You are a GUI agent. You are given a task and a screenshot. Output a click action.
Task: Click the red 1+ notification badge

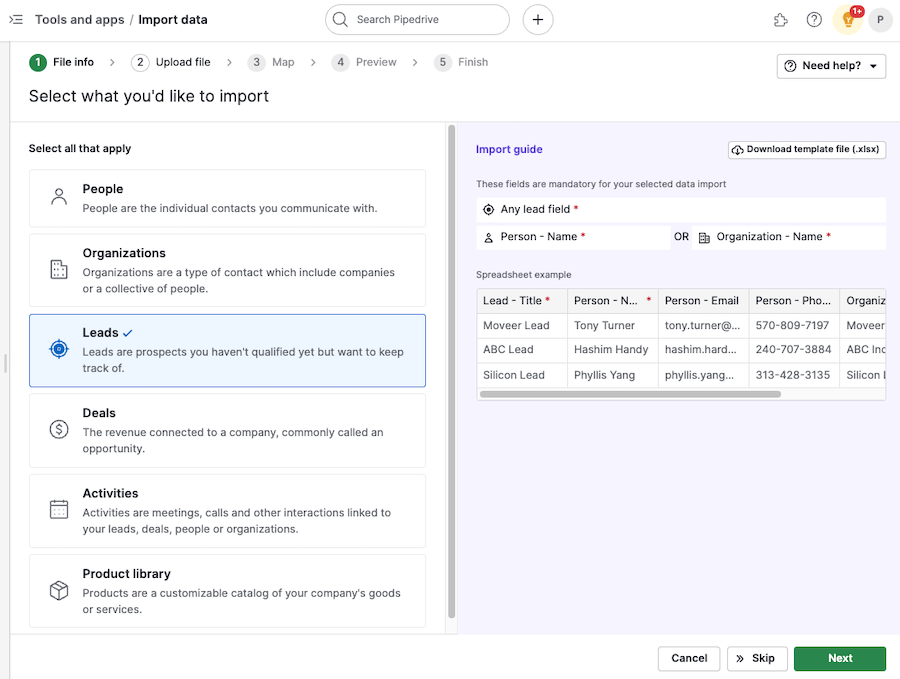click(x=857, y=11)
